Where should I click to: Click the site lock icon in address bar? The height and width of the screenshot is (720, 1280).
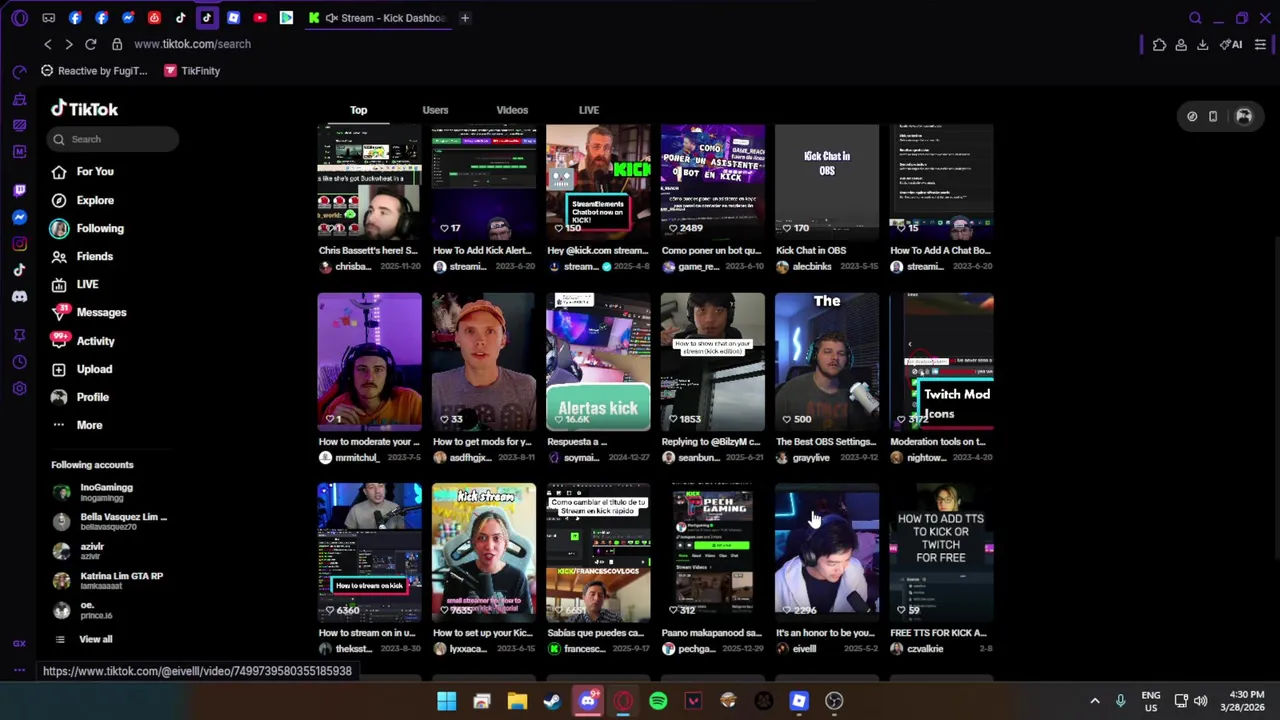coord(117,44)
